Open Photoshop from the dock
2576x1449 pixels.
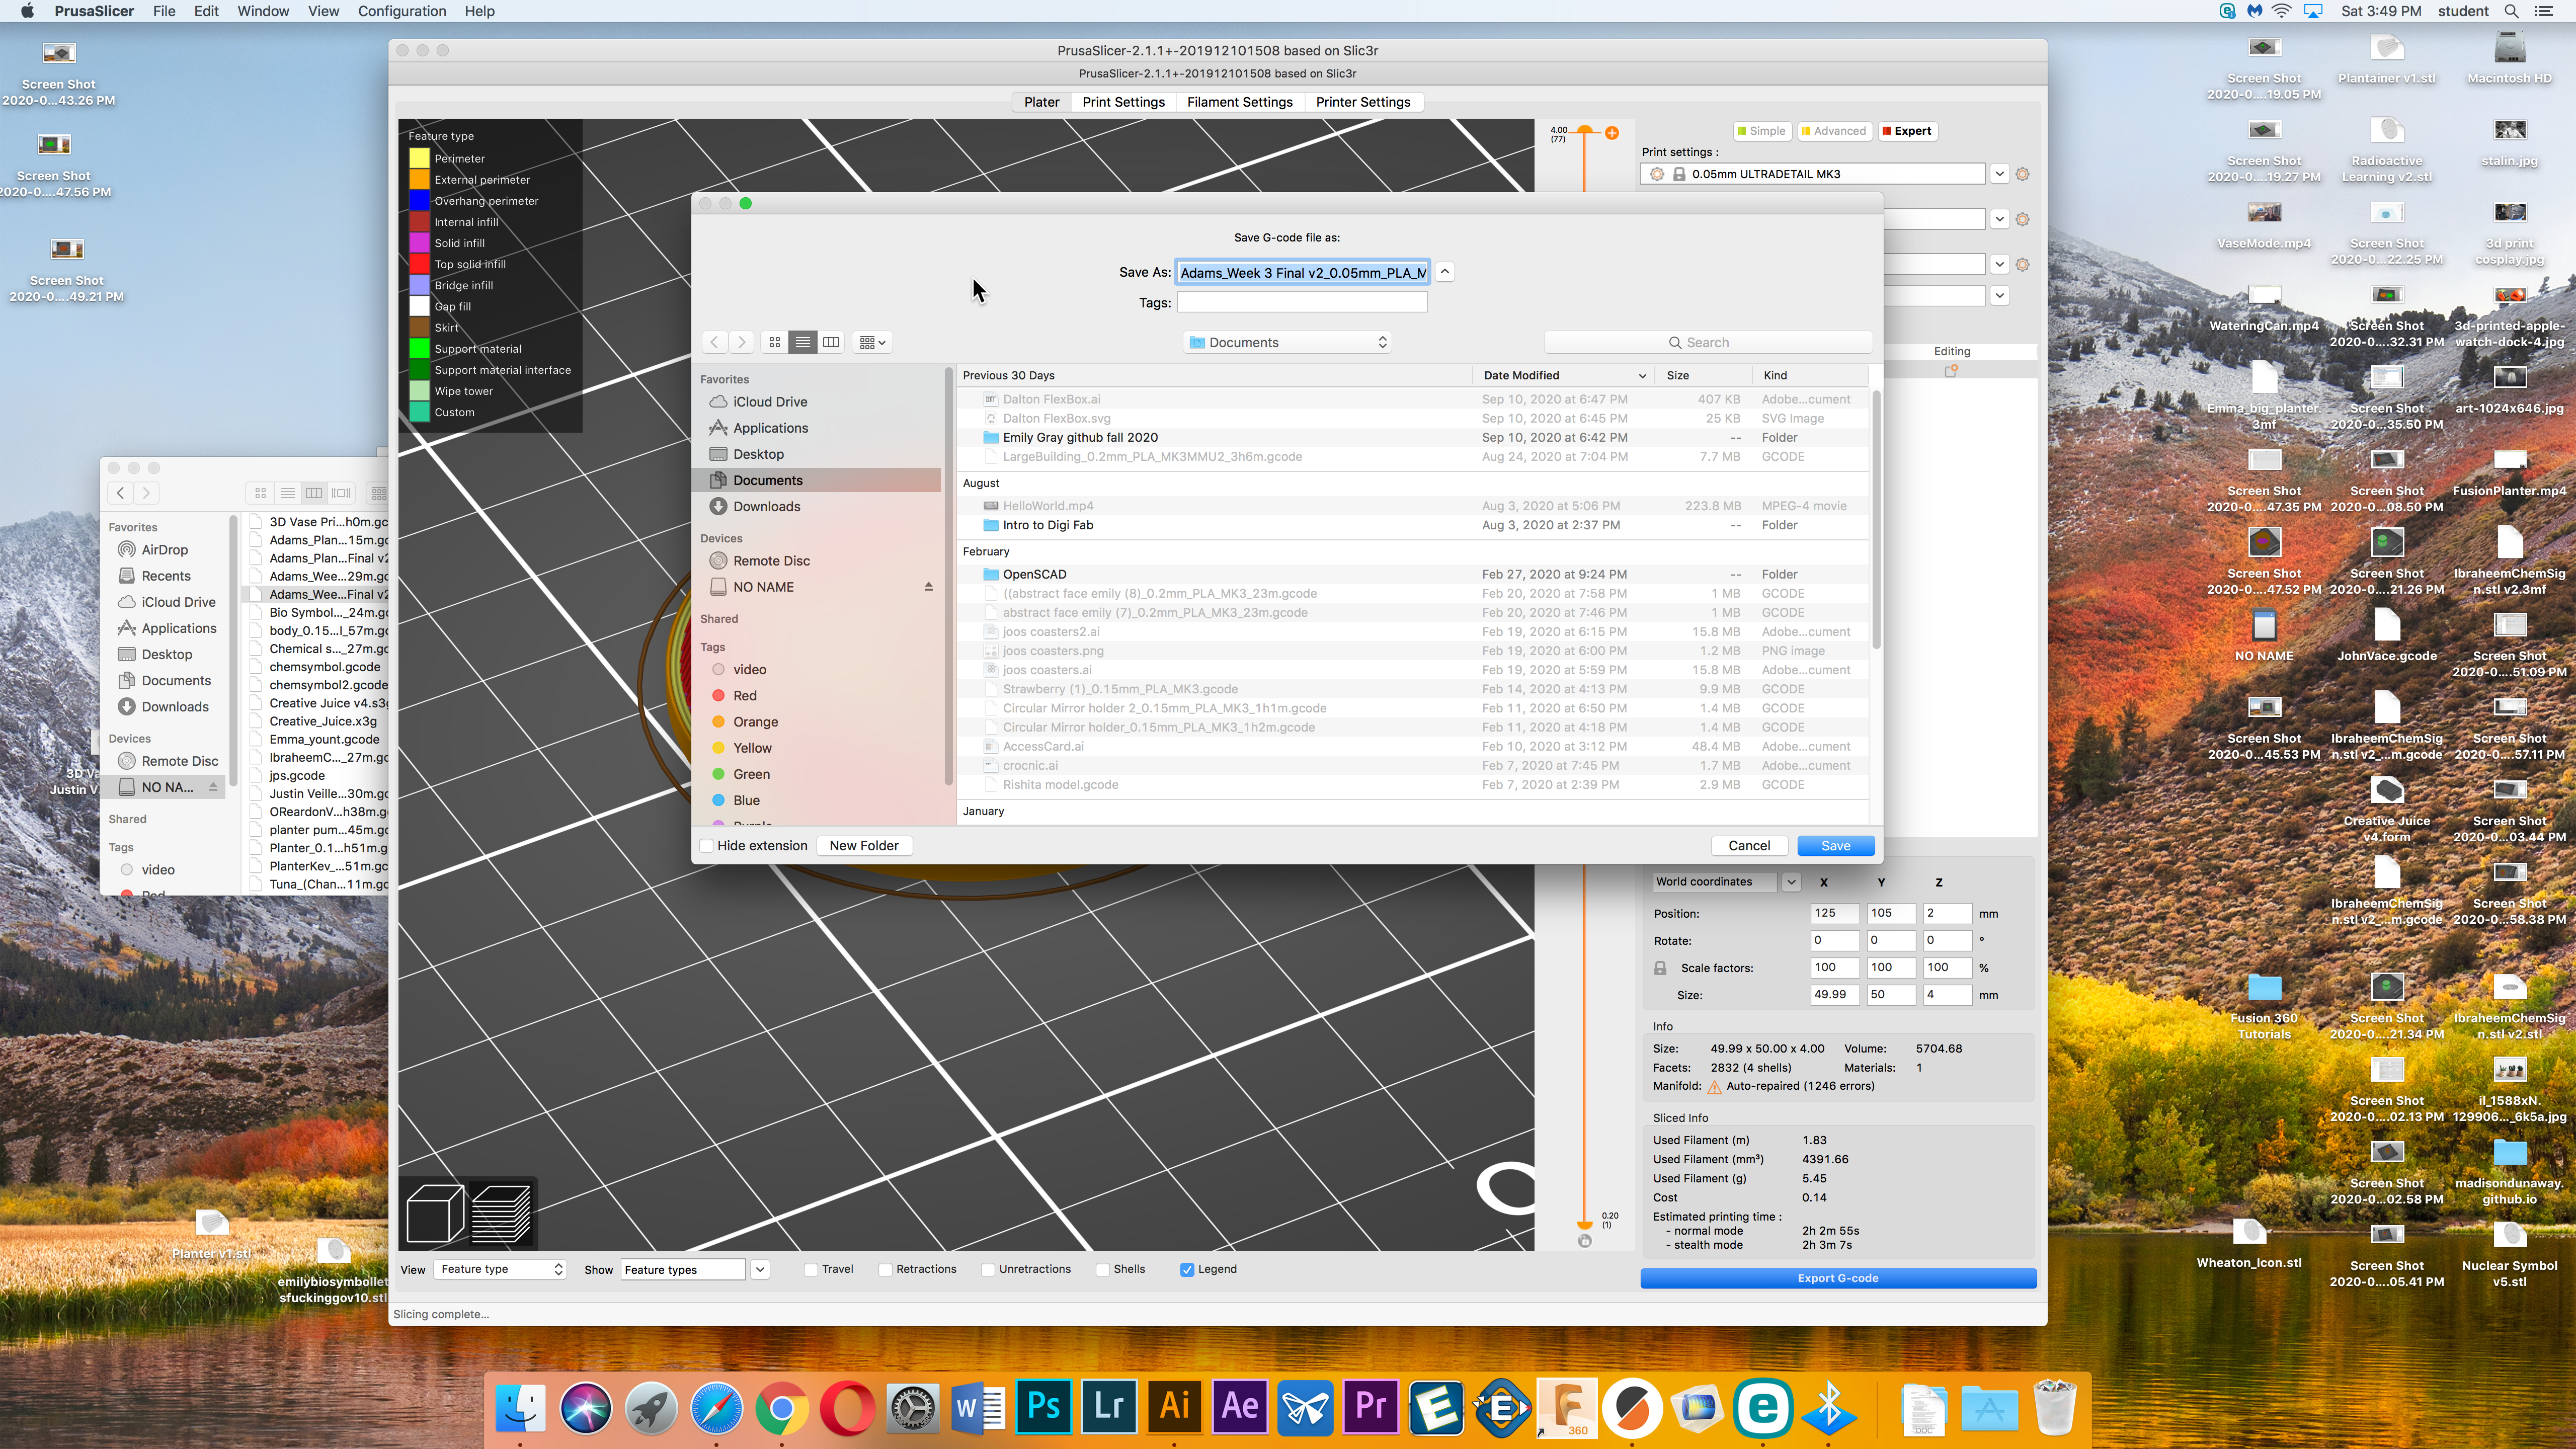(x=1043, y=1406)
